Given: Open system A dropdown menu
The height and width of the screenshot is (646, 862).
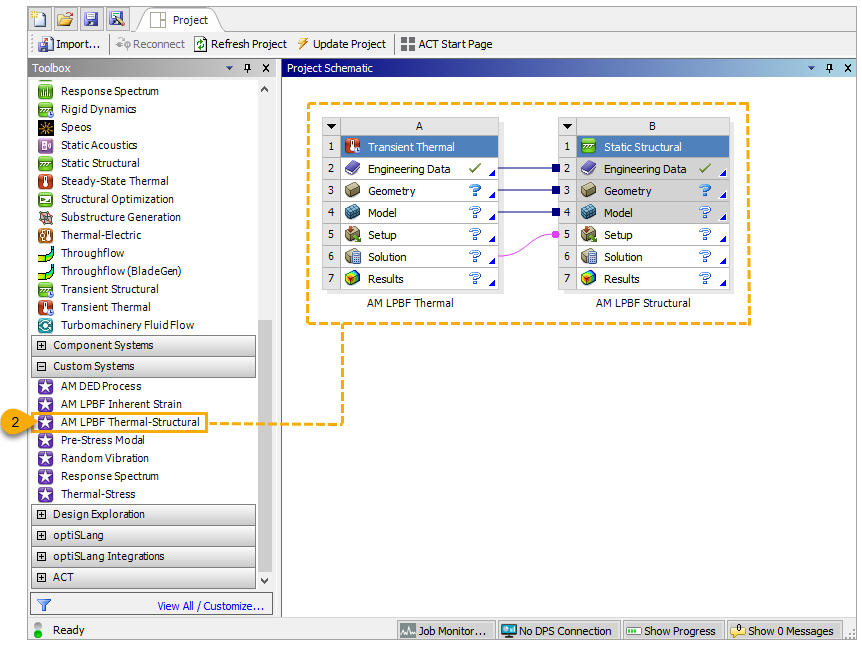Looking at the screenshot, I should click(331, 126).
